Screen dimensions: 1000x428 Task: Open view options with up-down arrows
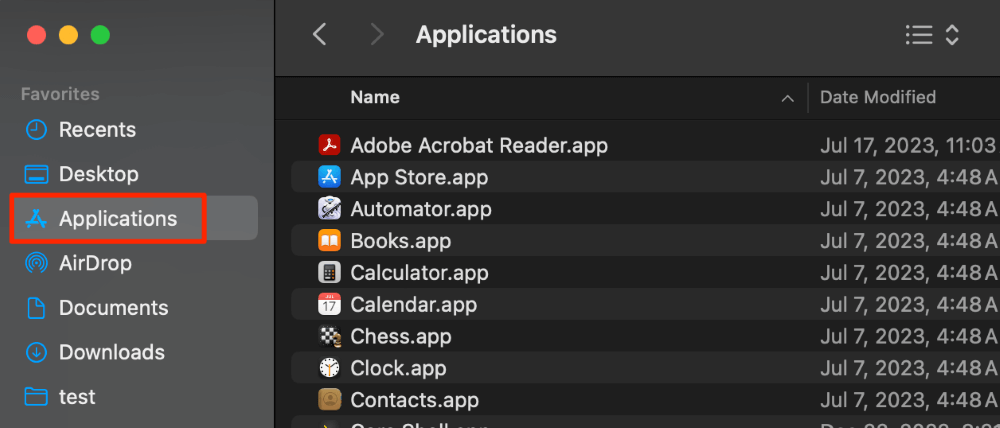pos(952,34)
